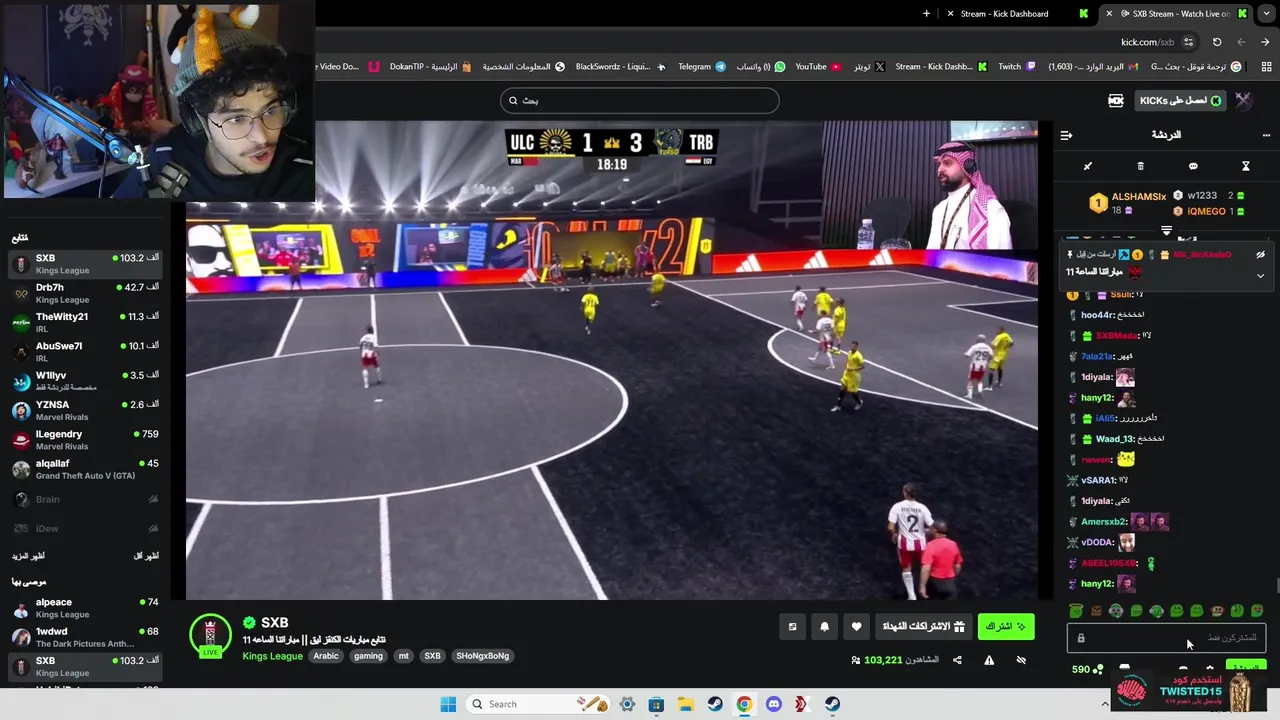This screenshot has width=1280, height=720.
Task: Open the Twitch bookmark
Action: [1016, 67]
